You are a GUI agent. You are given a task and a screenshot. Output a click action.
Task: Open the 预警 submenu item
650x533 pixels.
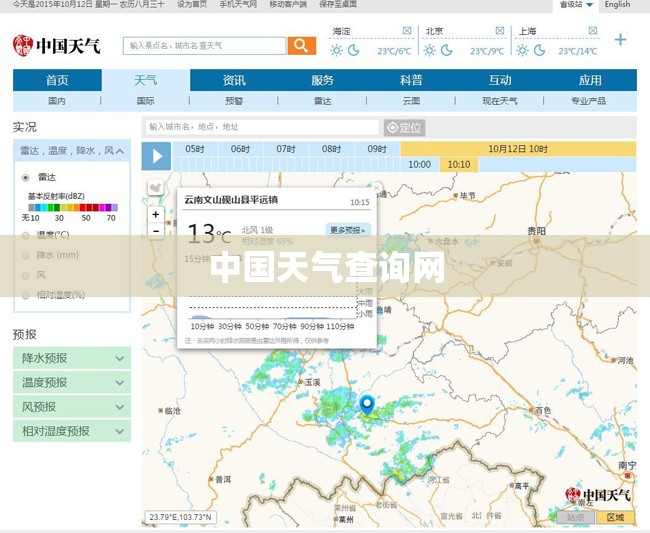[x=234, y=101]
